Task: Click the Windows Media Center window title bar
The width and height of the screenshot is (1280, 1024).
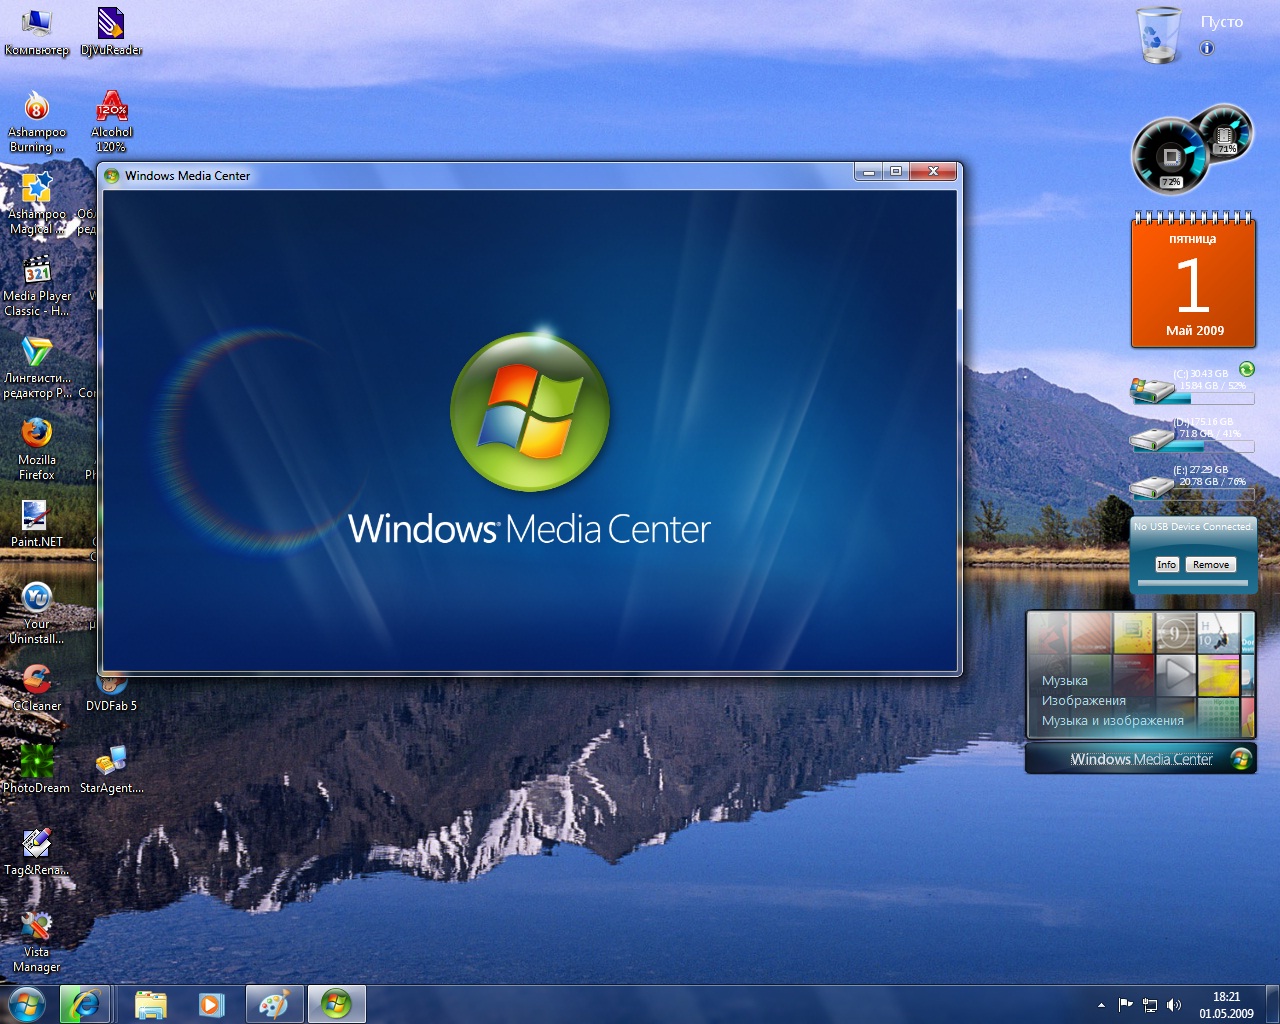Action: tap(480, 175)
